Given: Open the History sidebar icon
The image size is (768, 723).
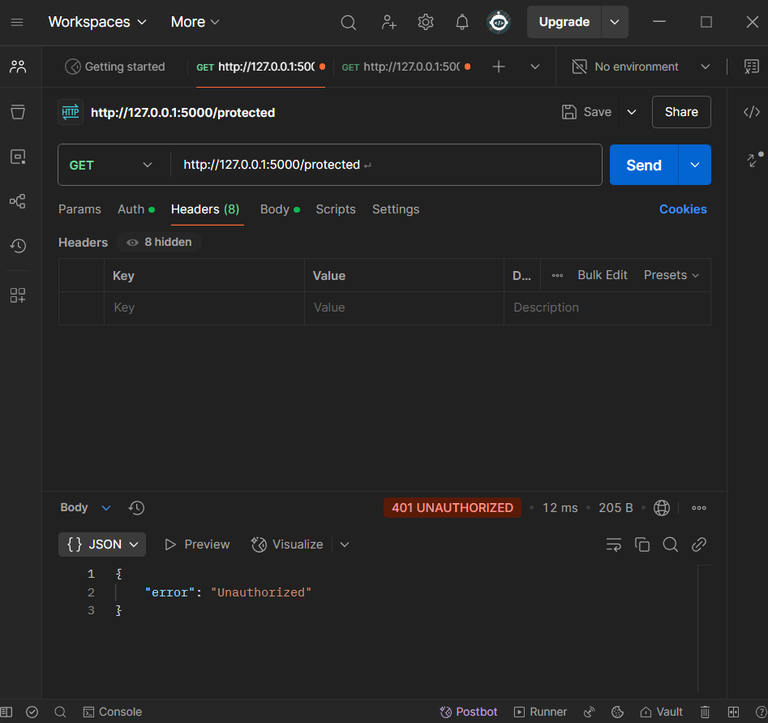Looking at the screenshot, I should (18, 246).
